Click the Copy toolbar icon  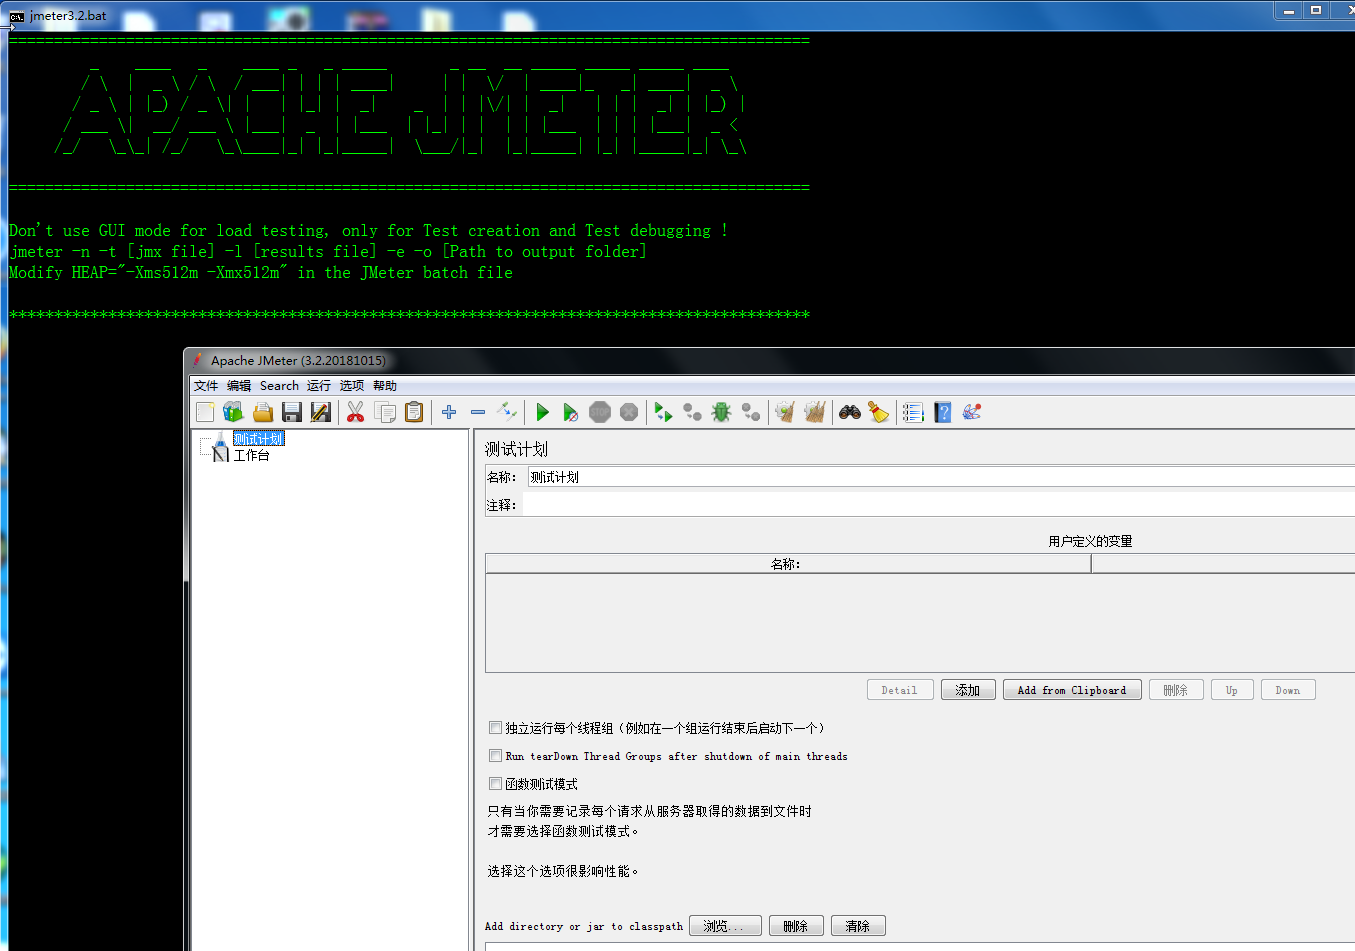[x=385, y=412]
